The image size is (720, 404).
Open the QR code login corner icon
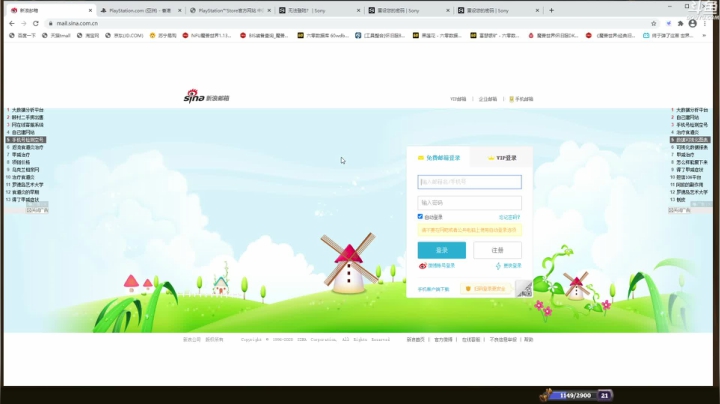coord(524,289)
